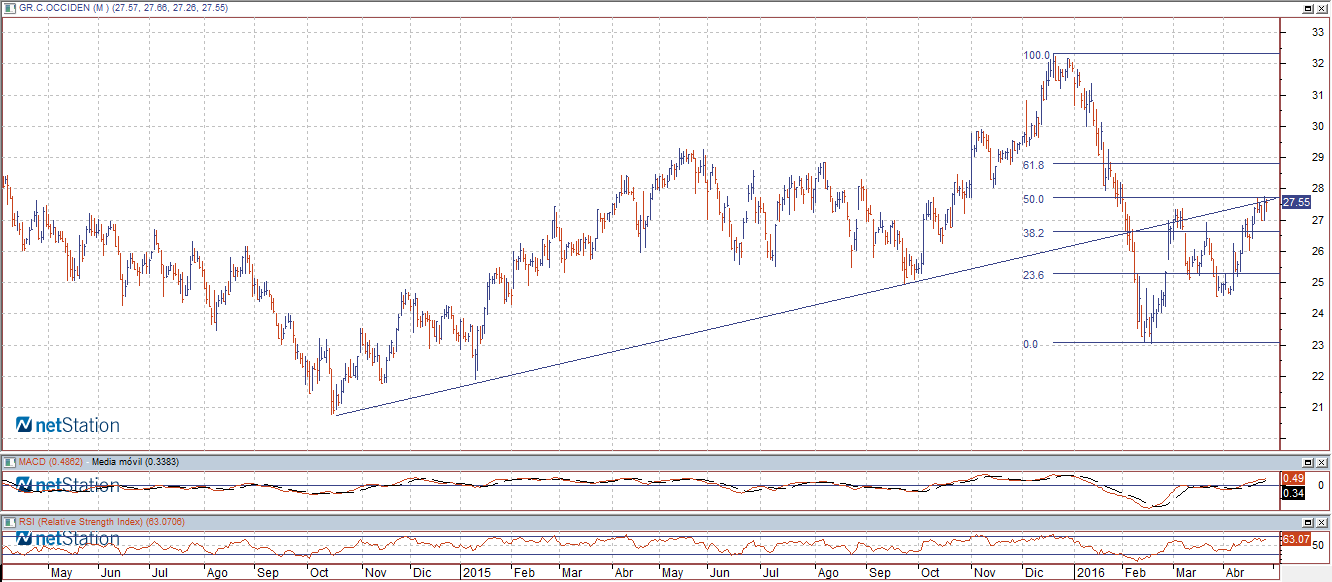Select the 61.8 Fibonacci retracement level label
This screenshot has width=1332, height=582.
(1034, 165)
